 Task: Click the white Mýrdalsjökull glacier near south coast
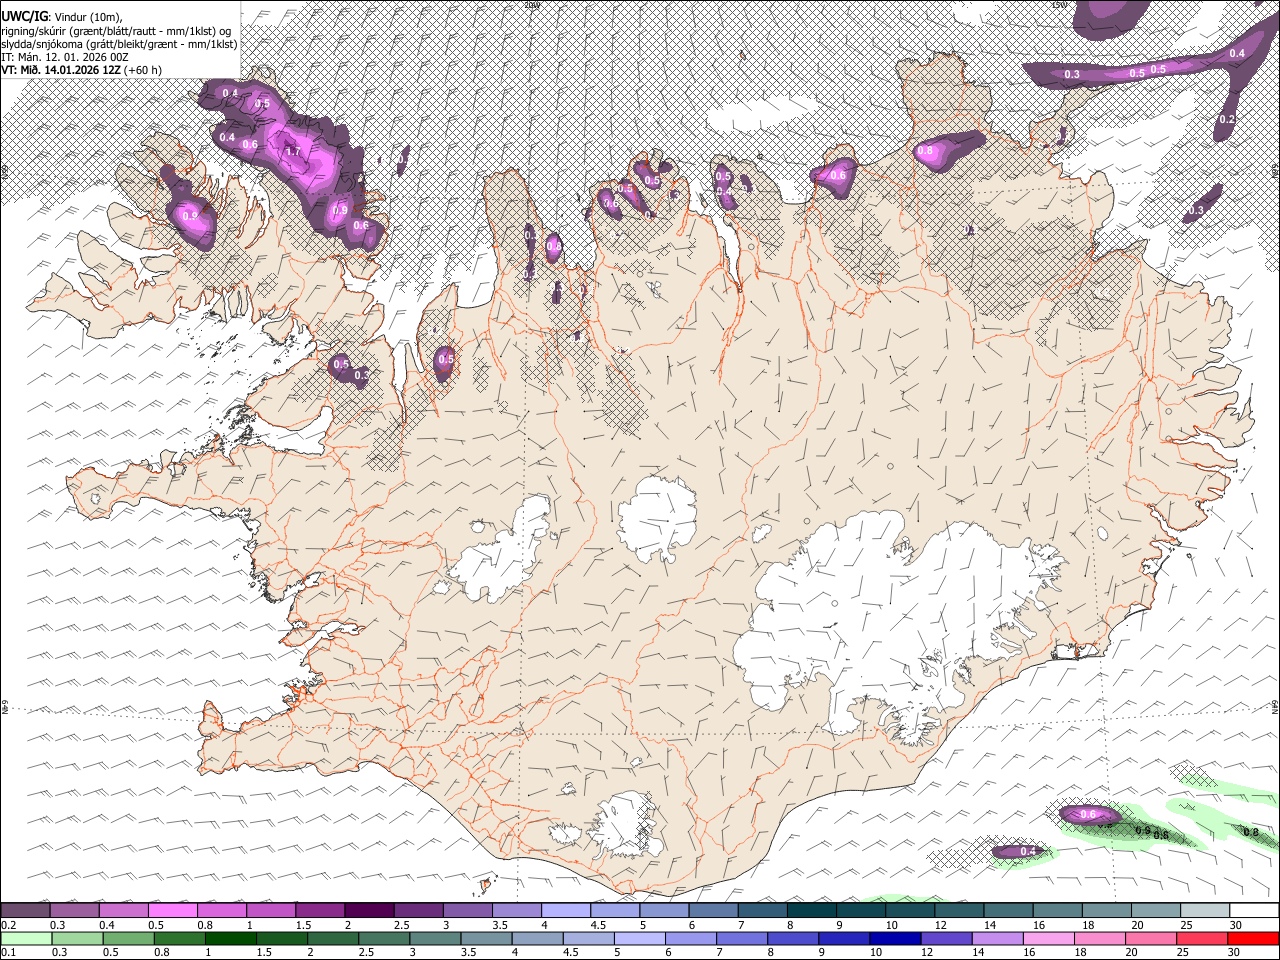tap(627, 825)
